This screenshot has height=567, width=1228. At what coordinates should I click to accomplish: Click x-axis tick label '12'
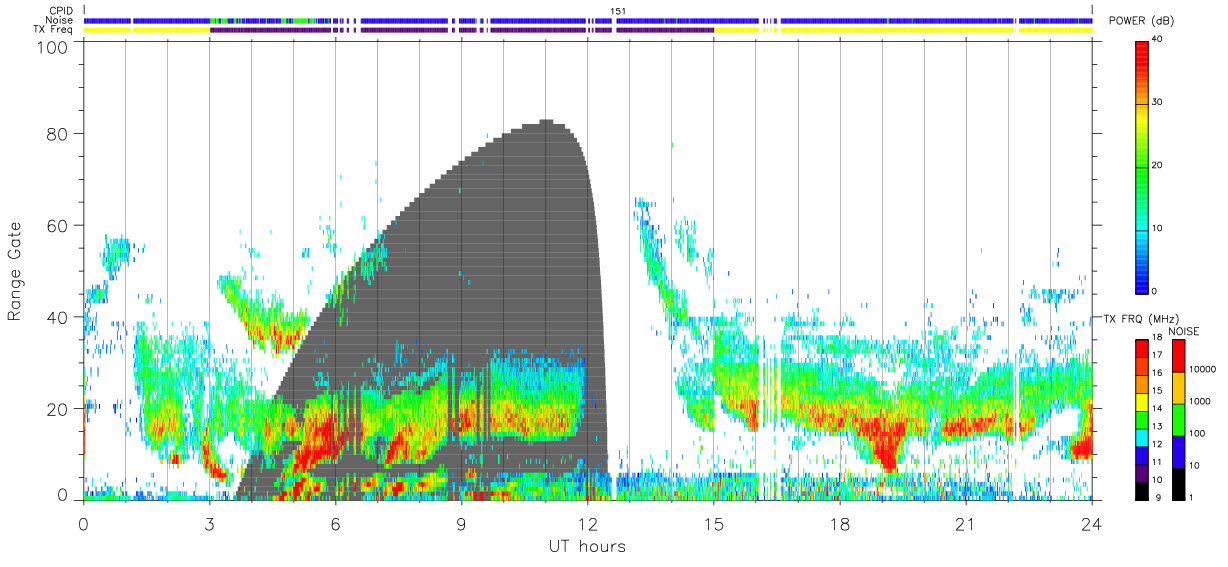pos(588,523)
